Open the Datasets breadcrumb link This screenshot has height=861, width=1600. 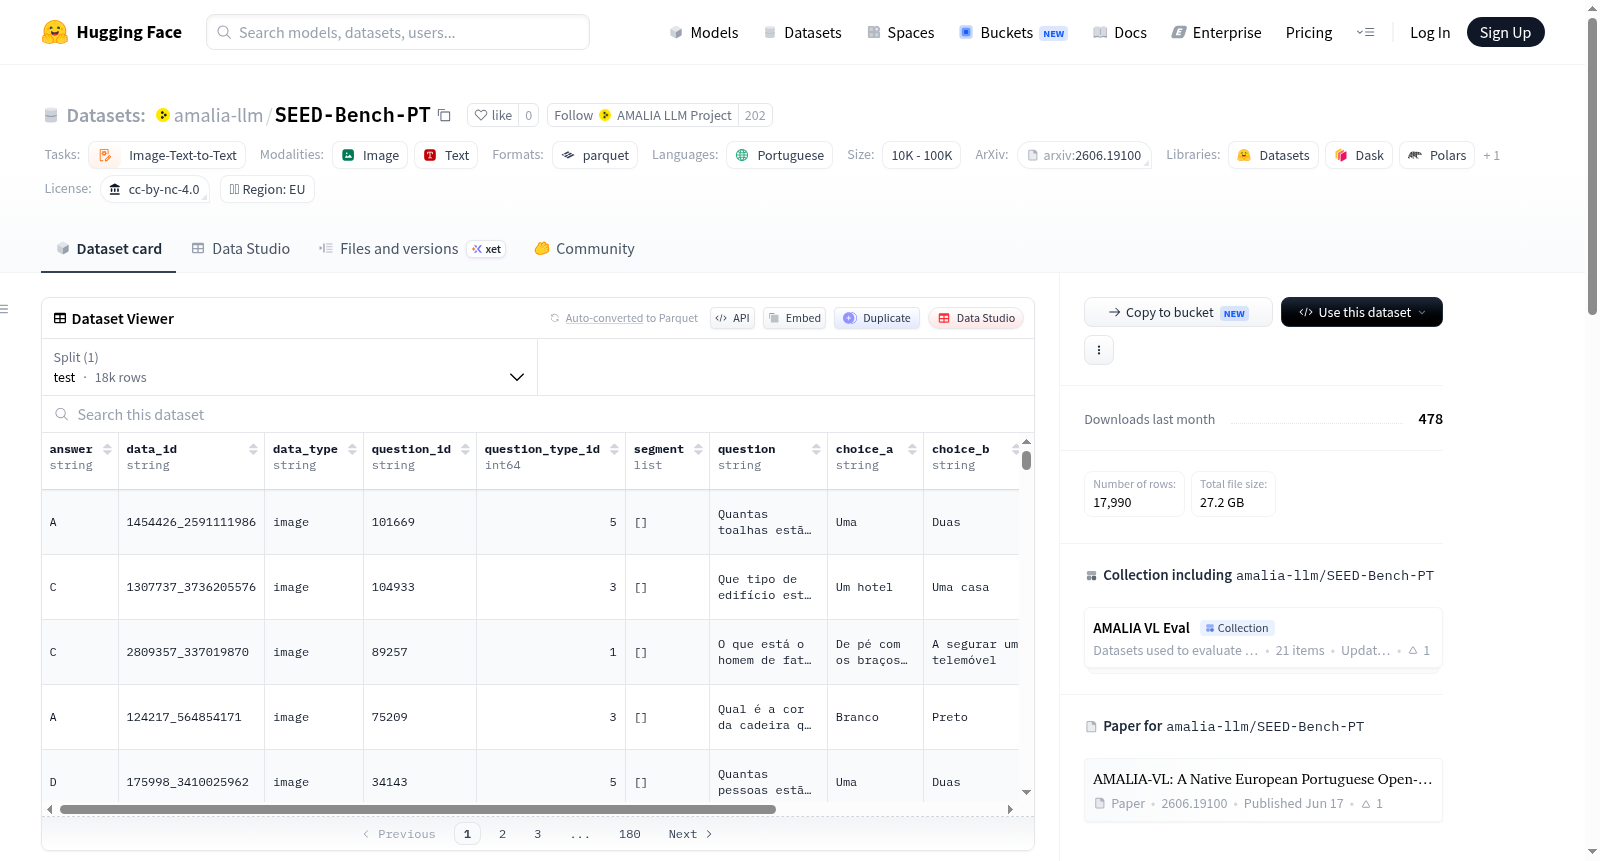coord(105,115)
